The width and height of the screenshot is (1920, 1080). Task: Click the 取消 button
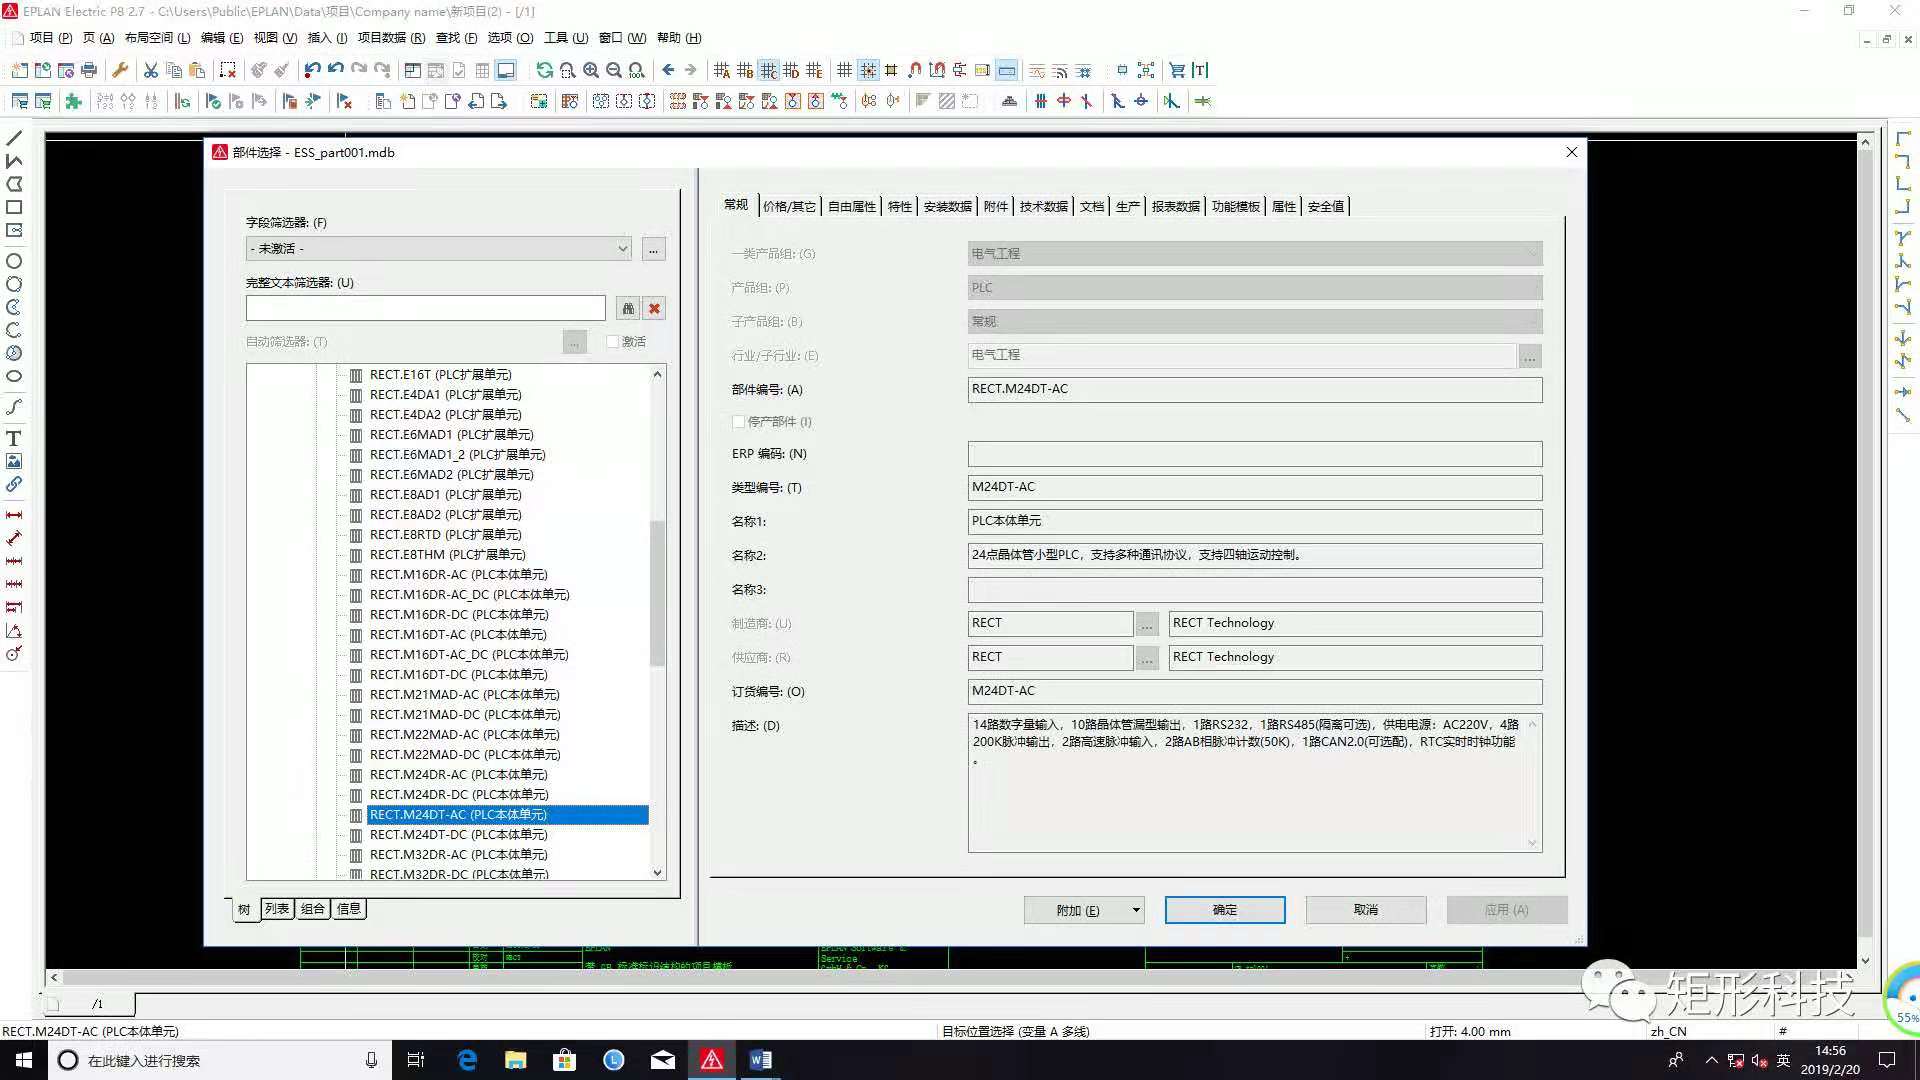1366,910
